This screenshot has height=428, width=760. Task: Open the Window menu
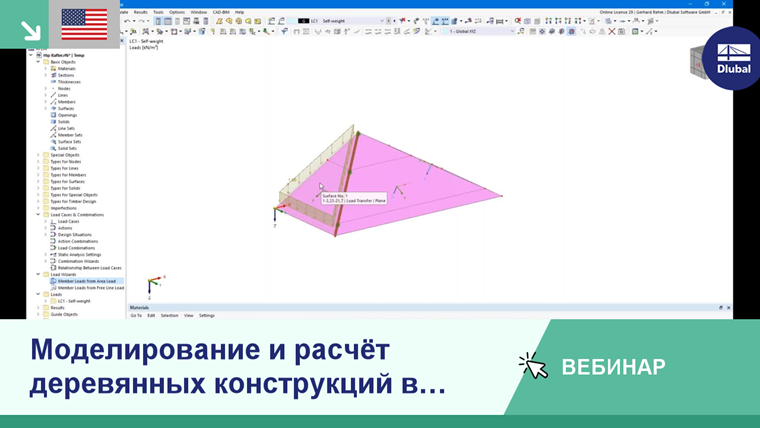pos(199,12)
